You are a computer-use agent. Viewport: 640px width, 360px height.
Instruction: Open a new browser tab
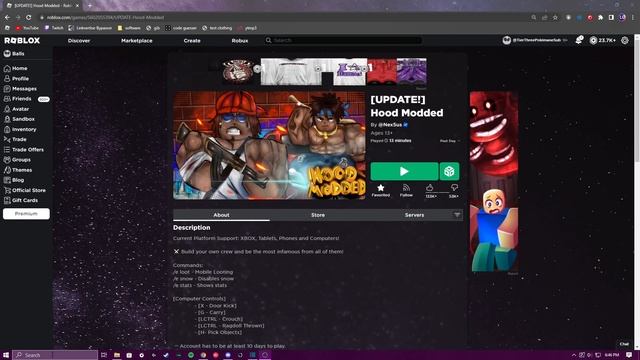tap(89, 6)
